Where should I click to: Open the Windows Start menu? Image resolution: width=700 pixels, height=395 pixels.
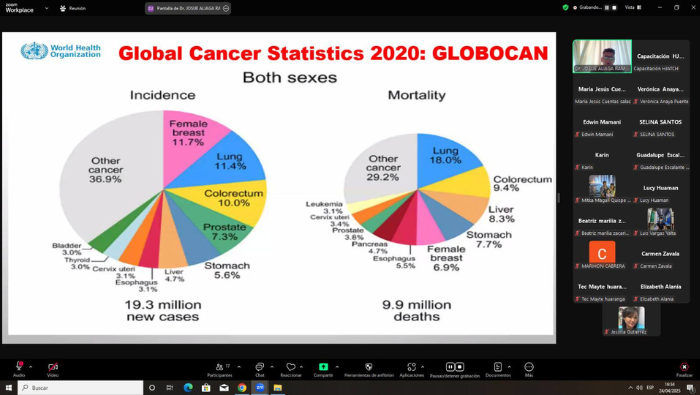pos(8,387)
